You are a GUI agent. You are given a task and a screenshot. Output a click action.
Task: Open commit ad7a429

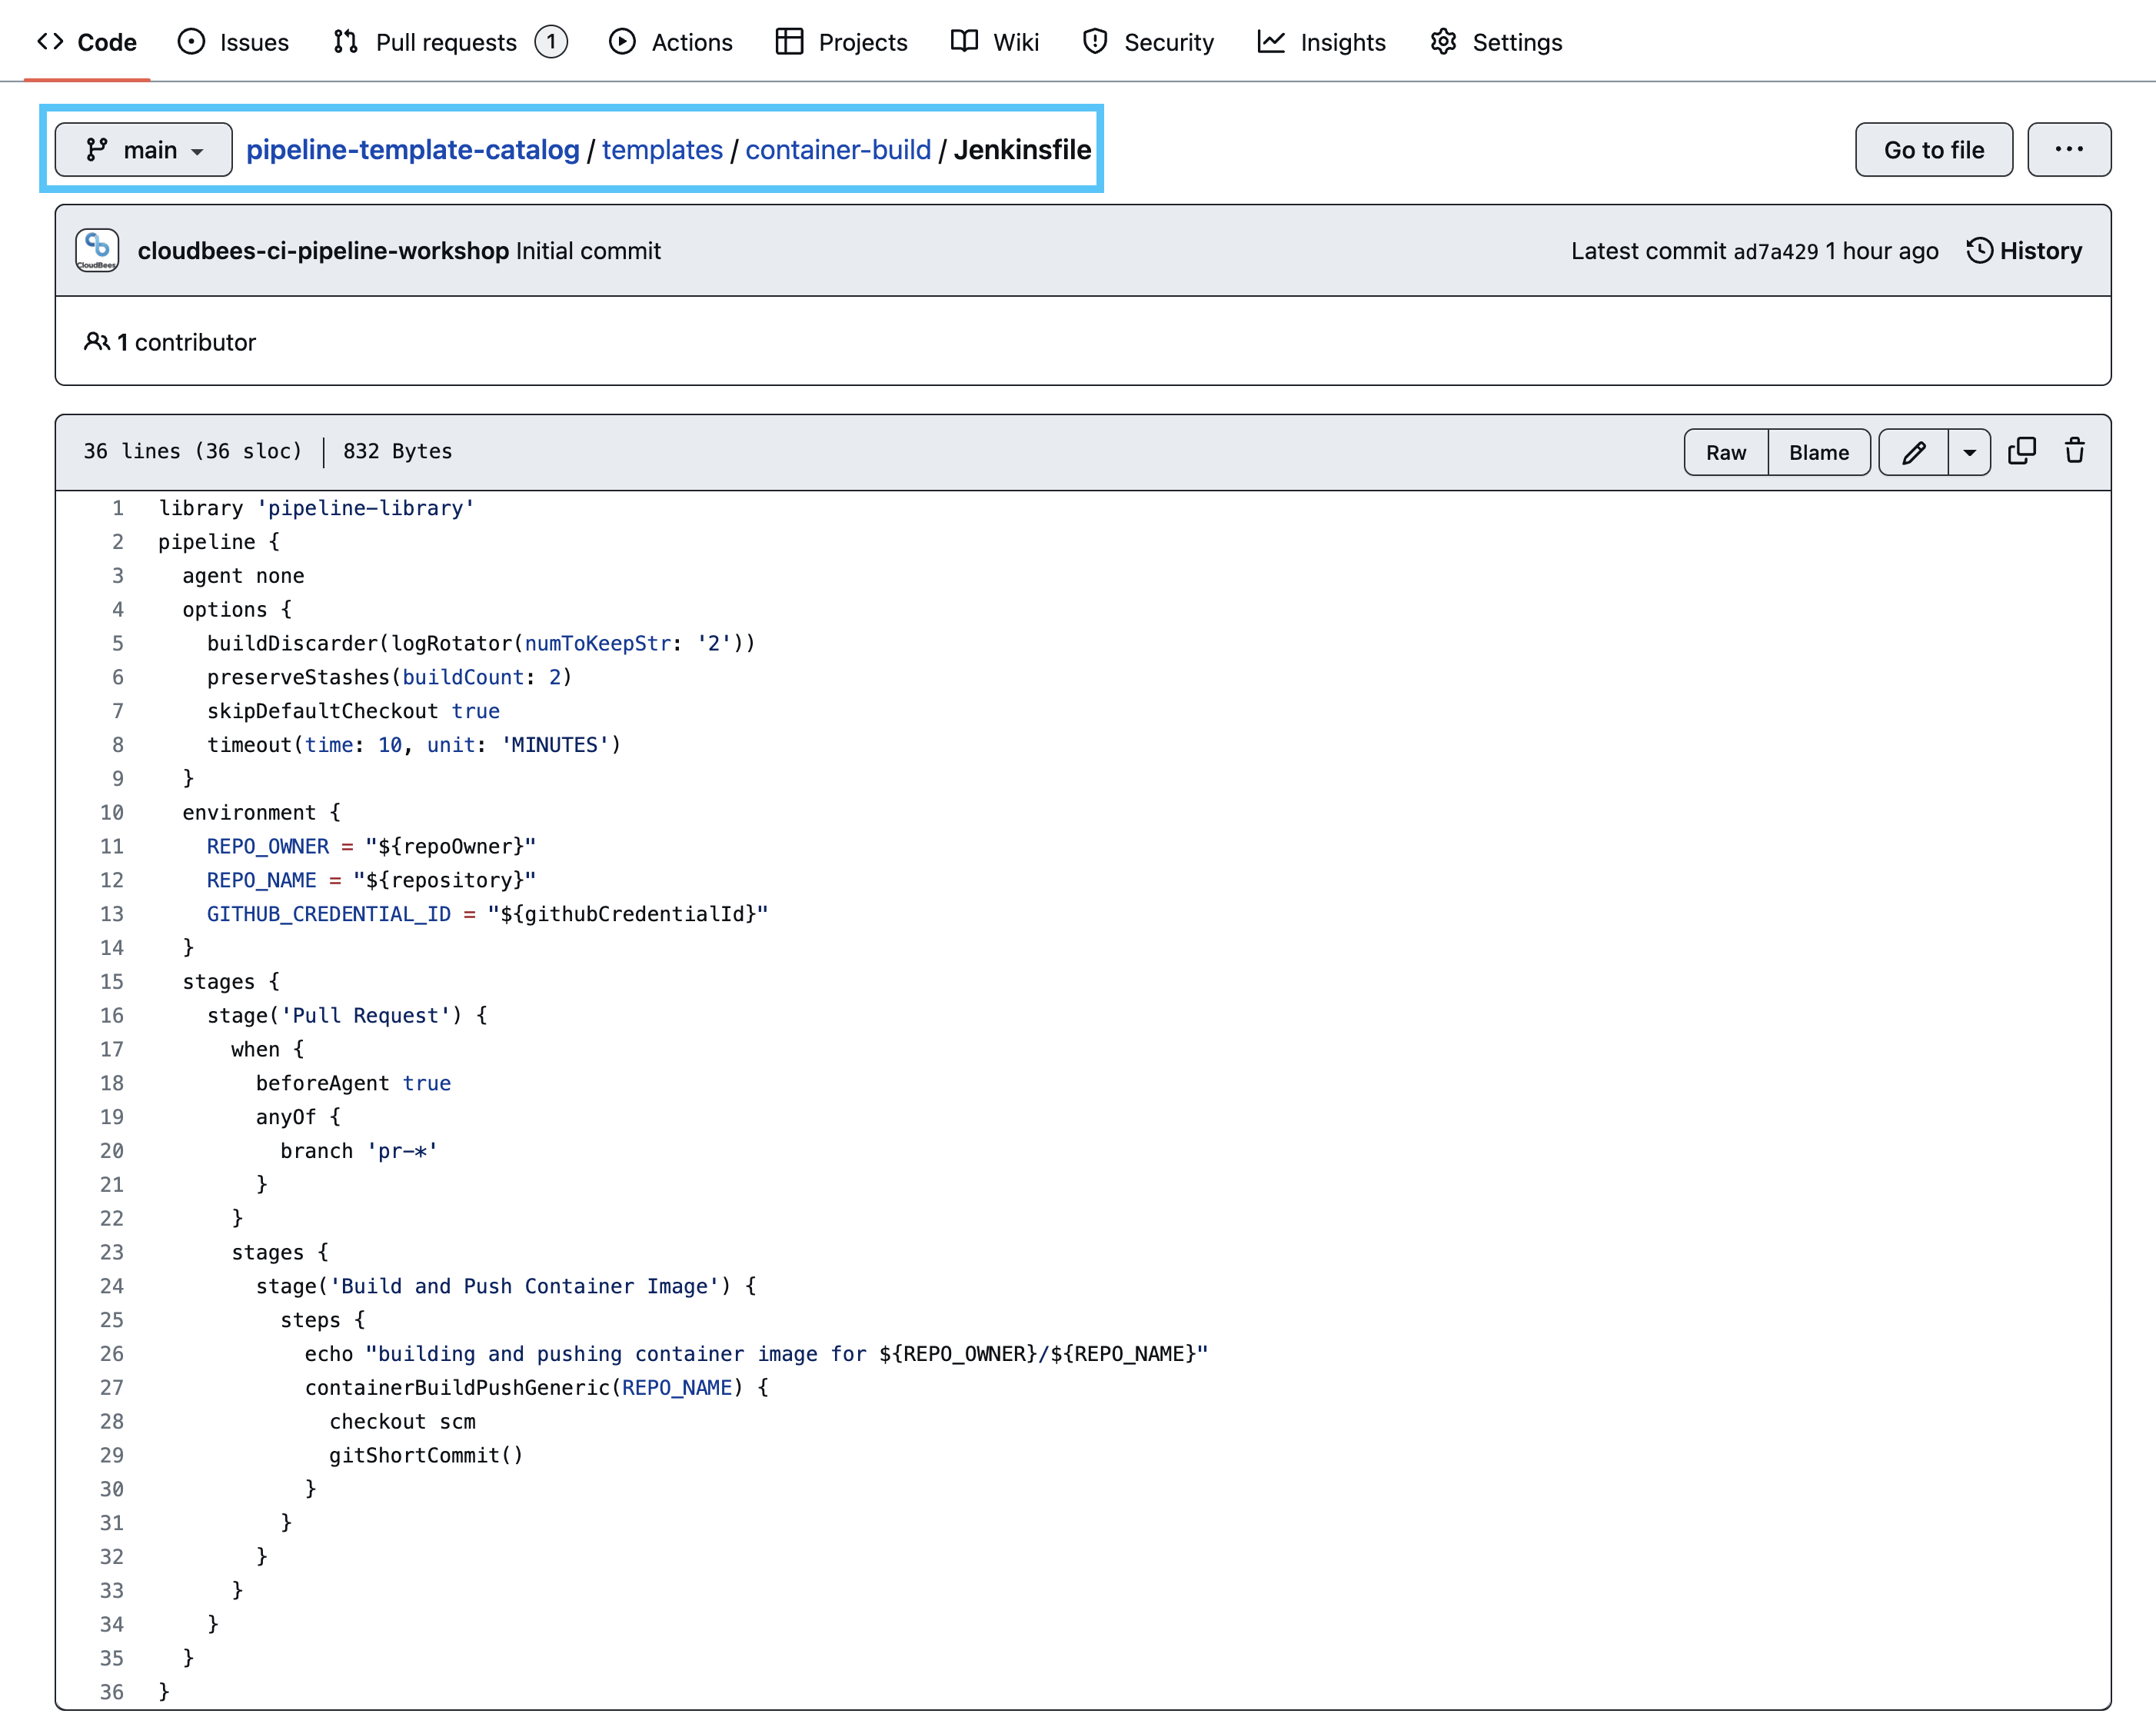1776,251
